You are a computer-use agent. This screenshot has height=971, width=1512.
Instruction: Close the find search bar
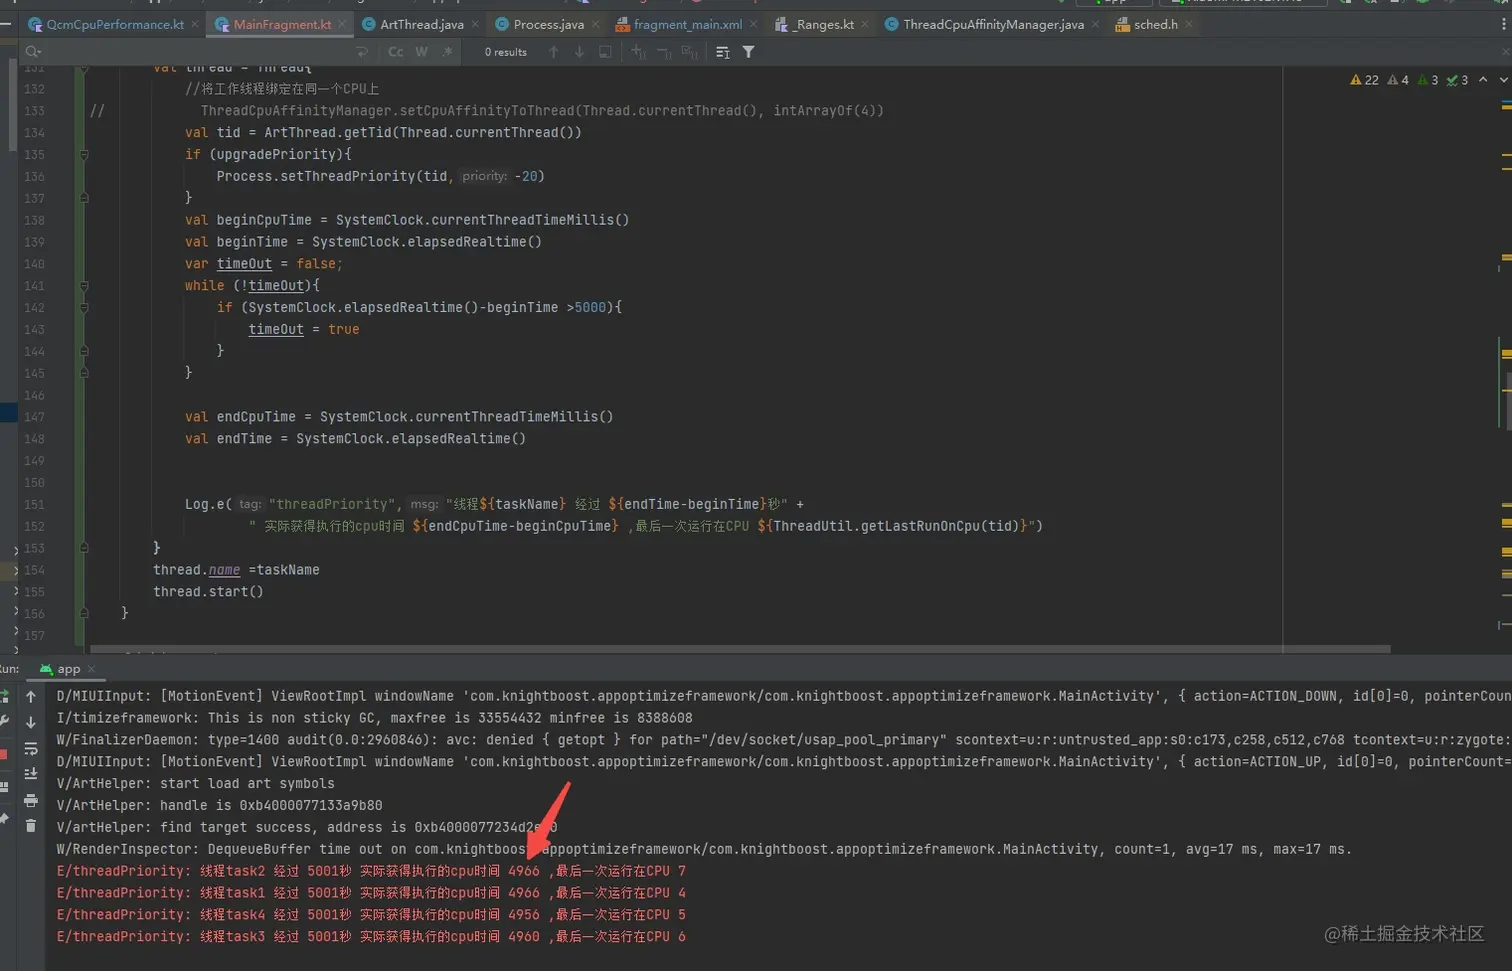(x=1505, y=52)
